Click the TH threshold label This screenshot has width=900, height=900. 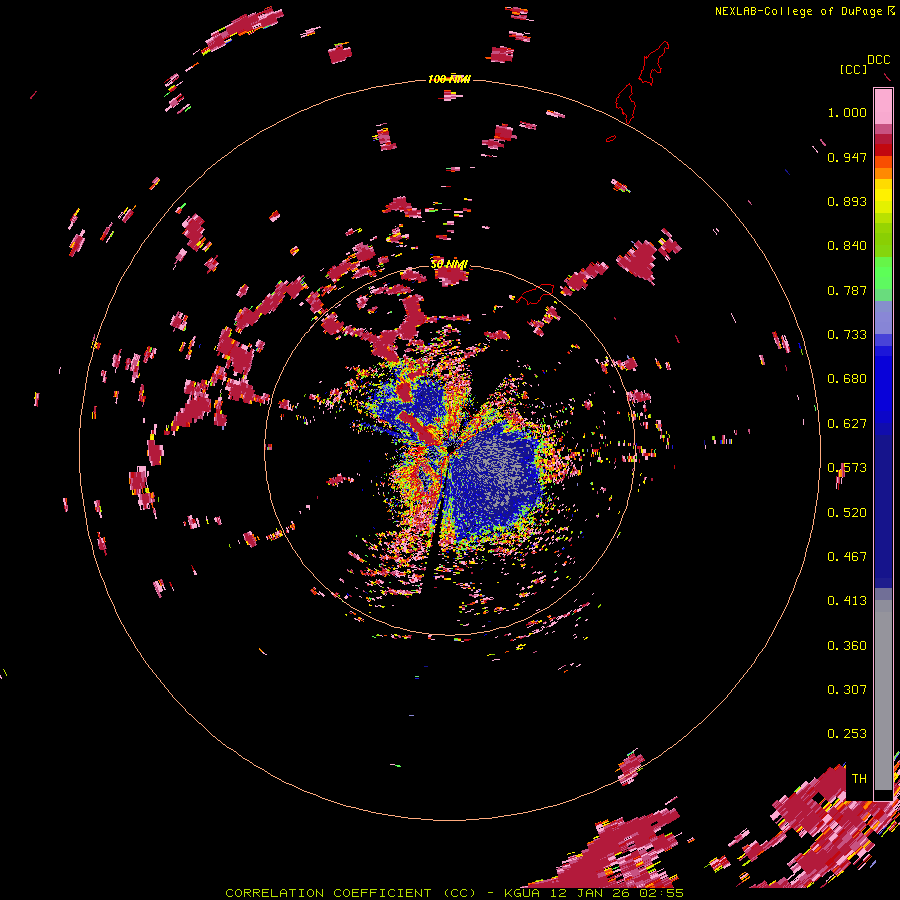(x=859, y=779)
